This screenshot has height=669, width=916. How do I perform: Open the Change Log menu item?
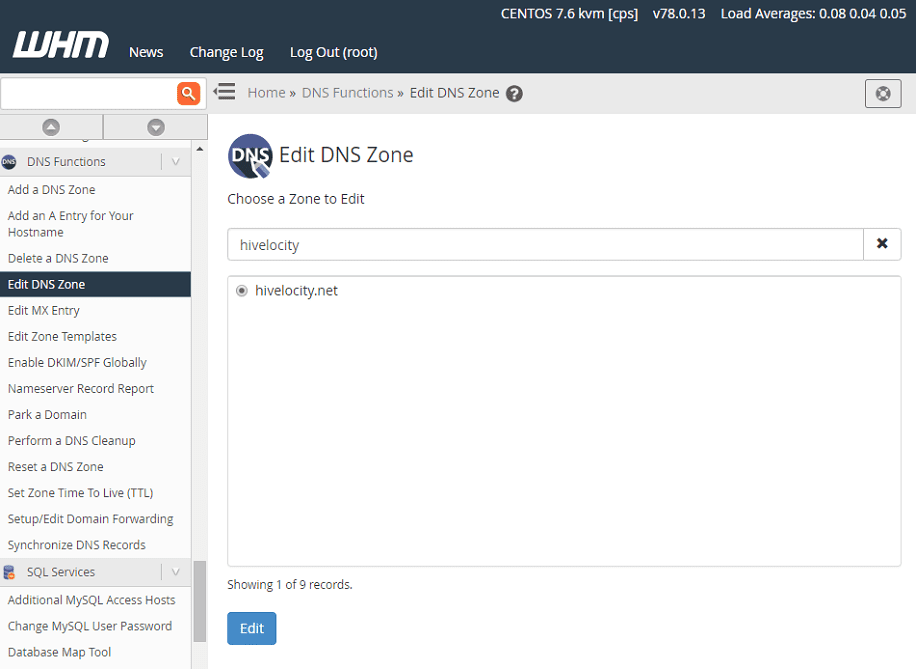point(226,52)
